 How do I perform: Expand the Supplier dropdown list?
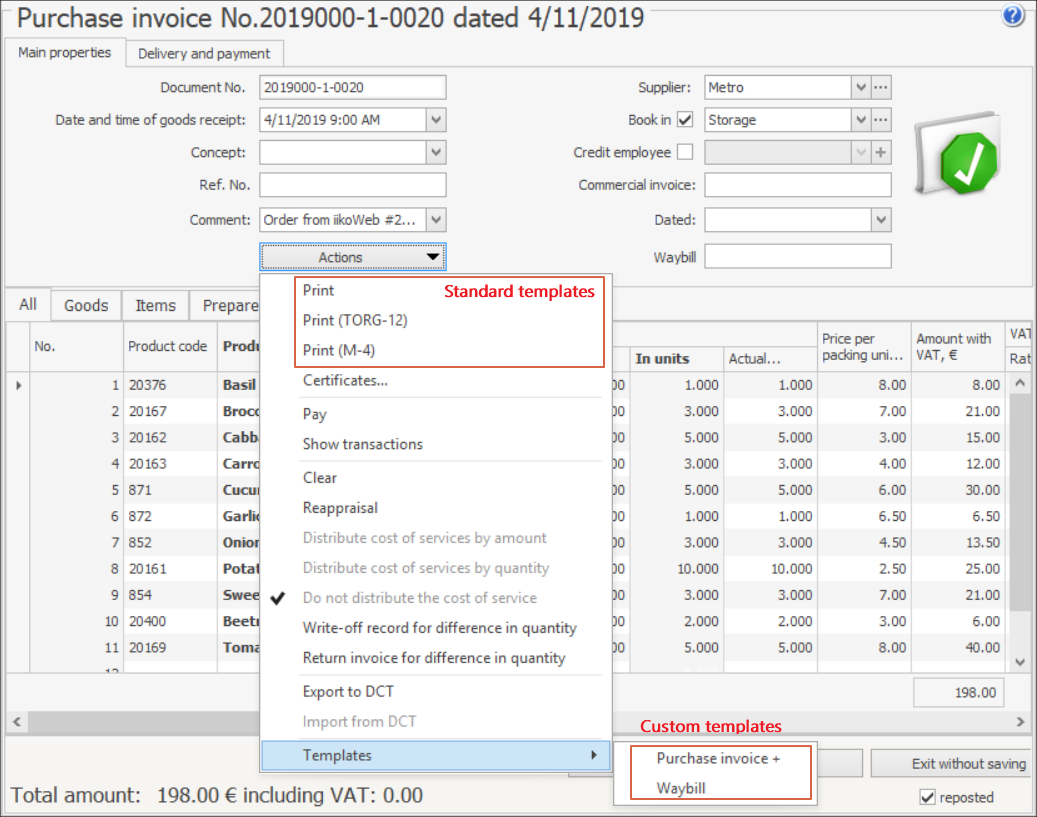(x=860, y=88)
